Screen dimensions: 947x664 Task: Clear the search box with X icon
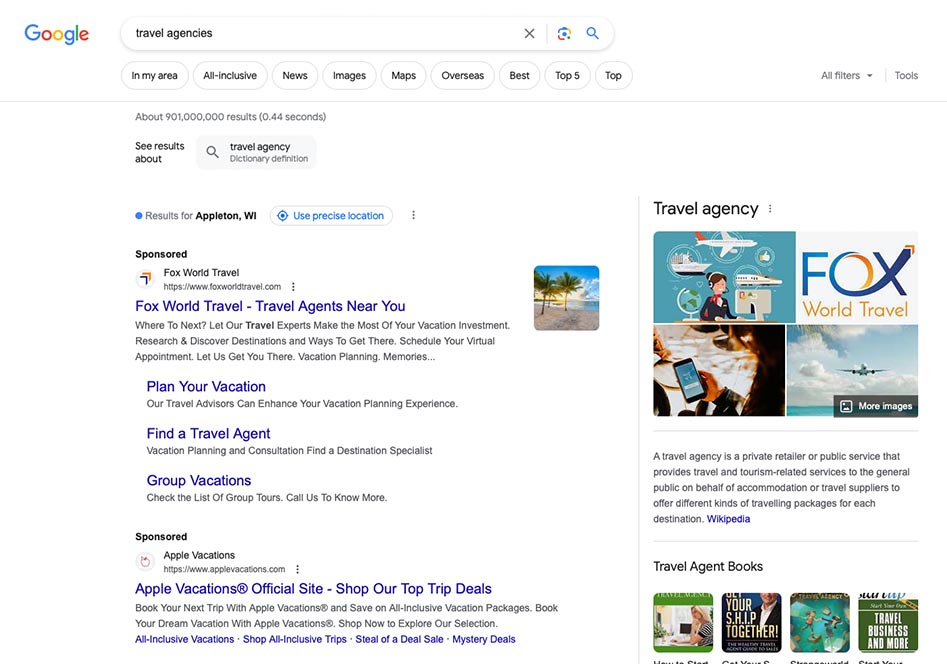point(529,34)
